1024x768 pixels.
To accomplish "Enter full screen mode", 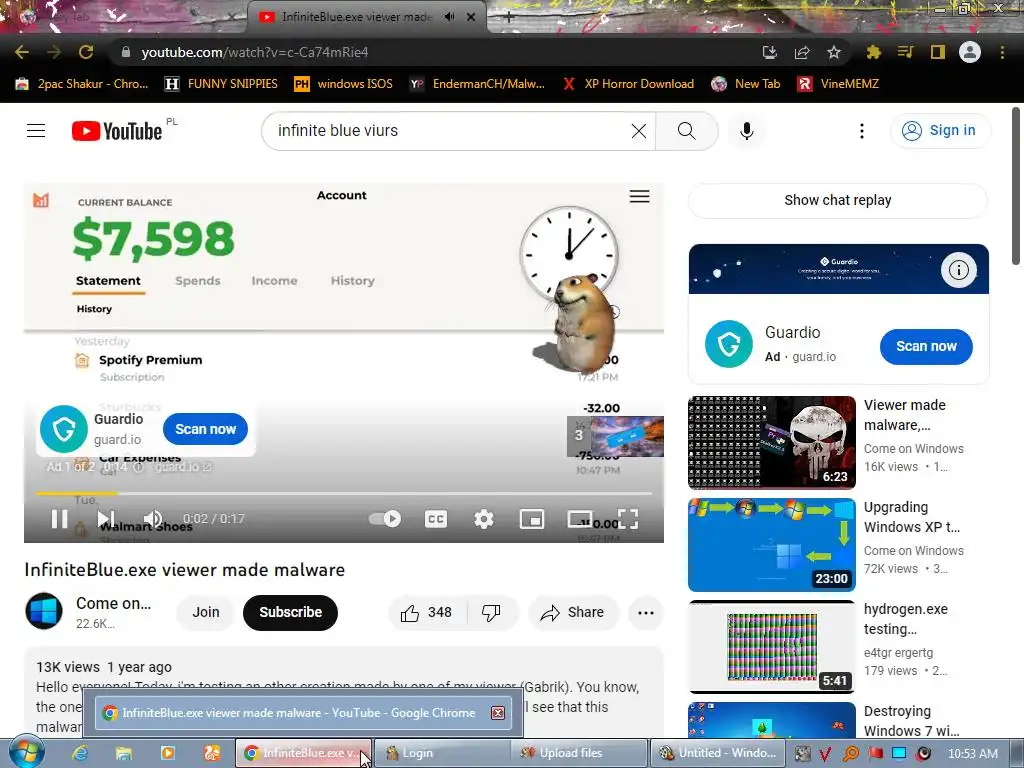I will pos(628,519).
